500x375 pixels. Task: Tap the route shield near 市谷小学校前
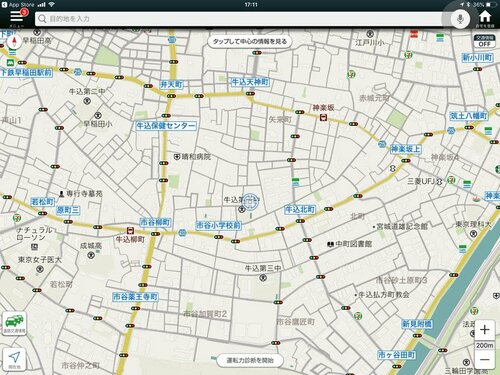pyautogui.click(x=182, y=233)
